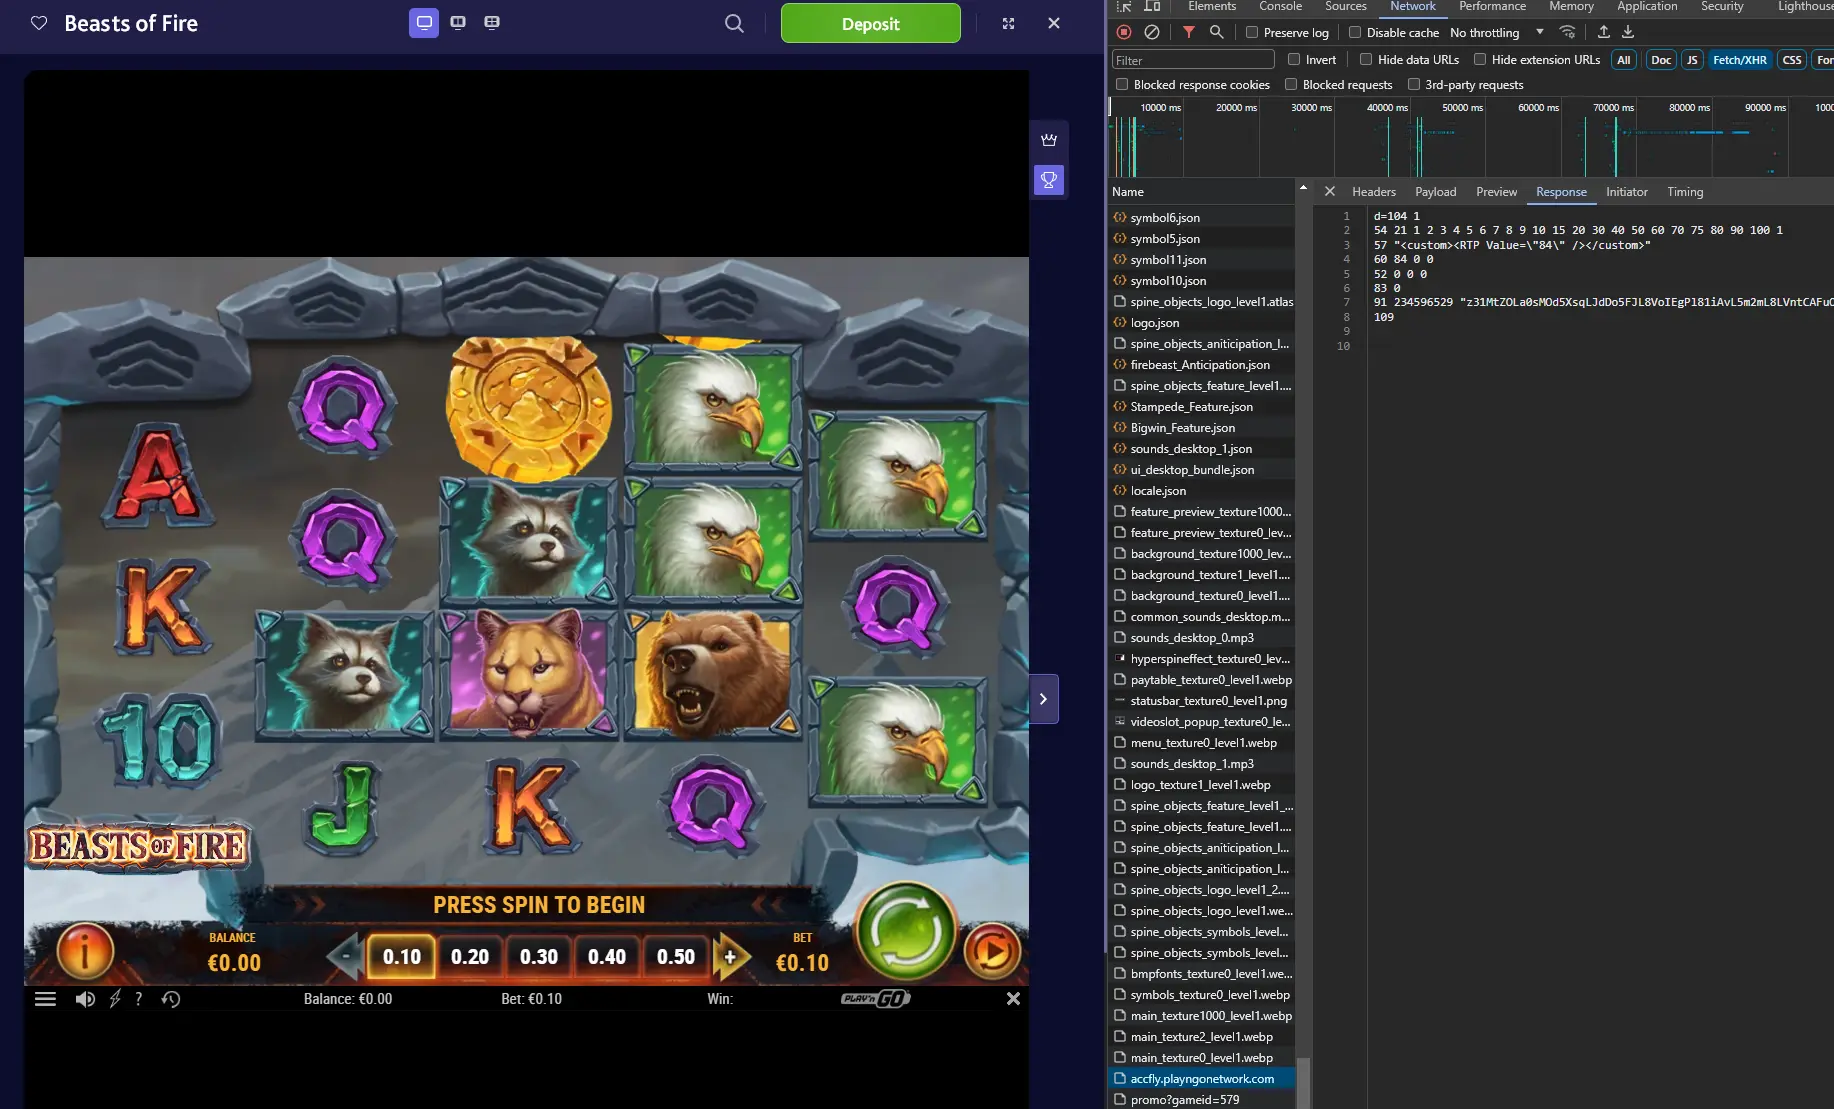
Task: Open the game info button
Action: coord(85,951)
